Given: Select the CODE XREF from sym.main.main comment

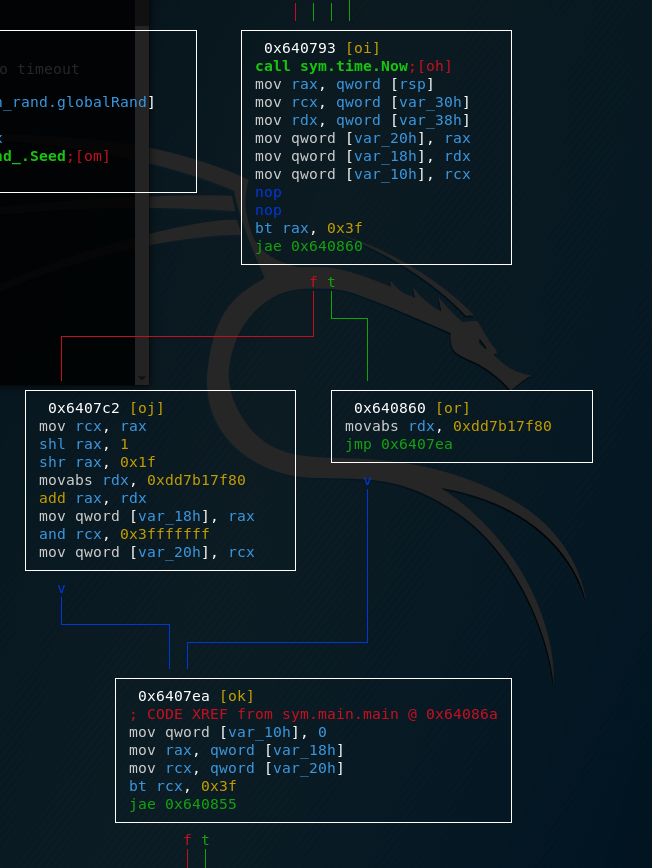Looking at the screenshot, I should 313,714.
